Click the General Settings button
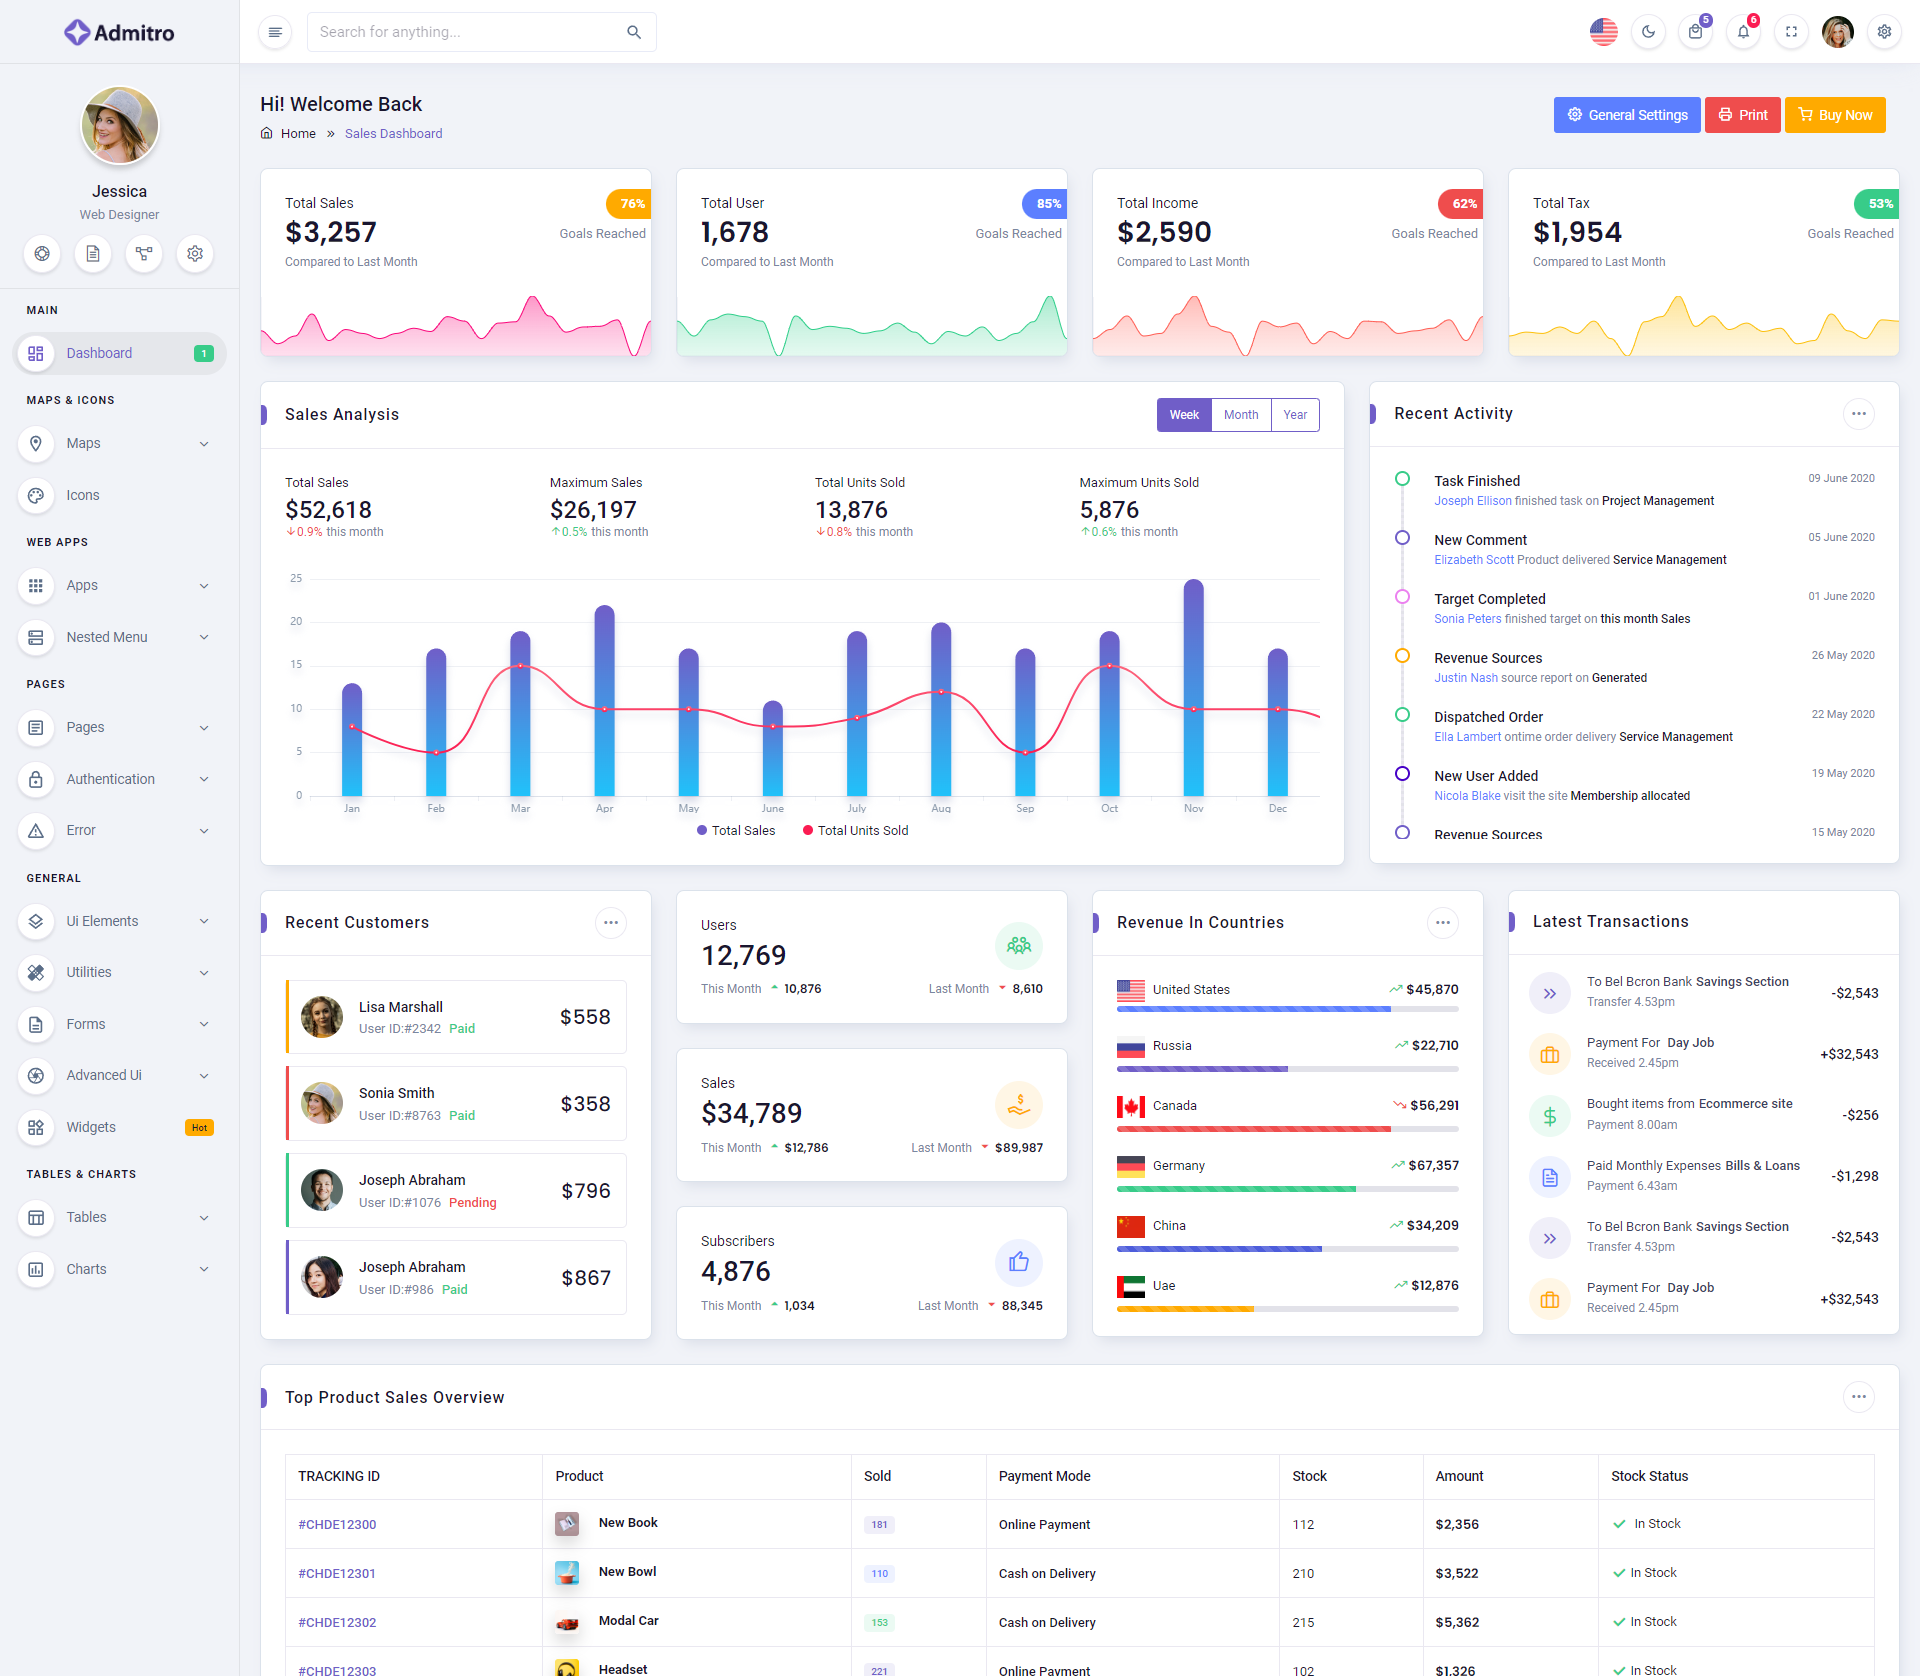Screen dimensions: 1920x1676 1626,115
